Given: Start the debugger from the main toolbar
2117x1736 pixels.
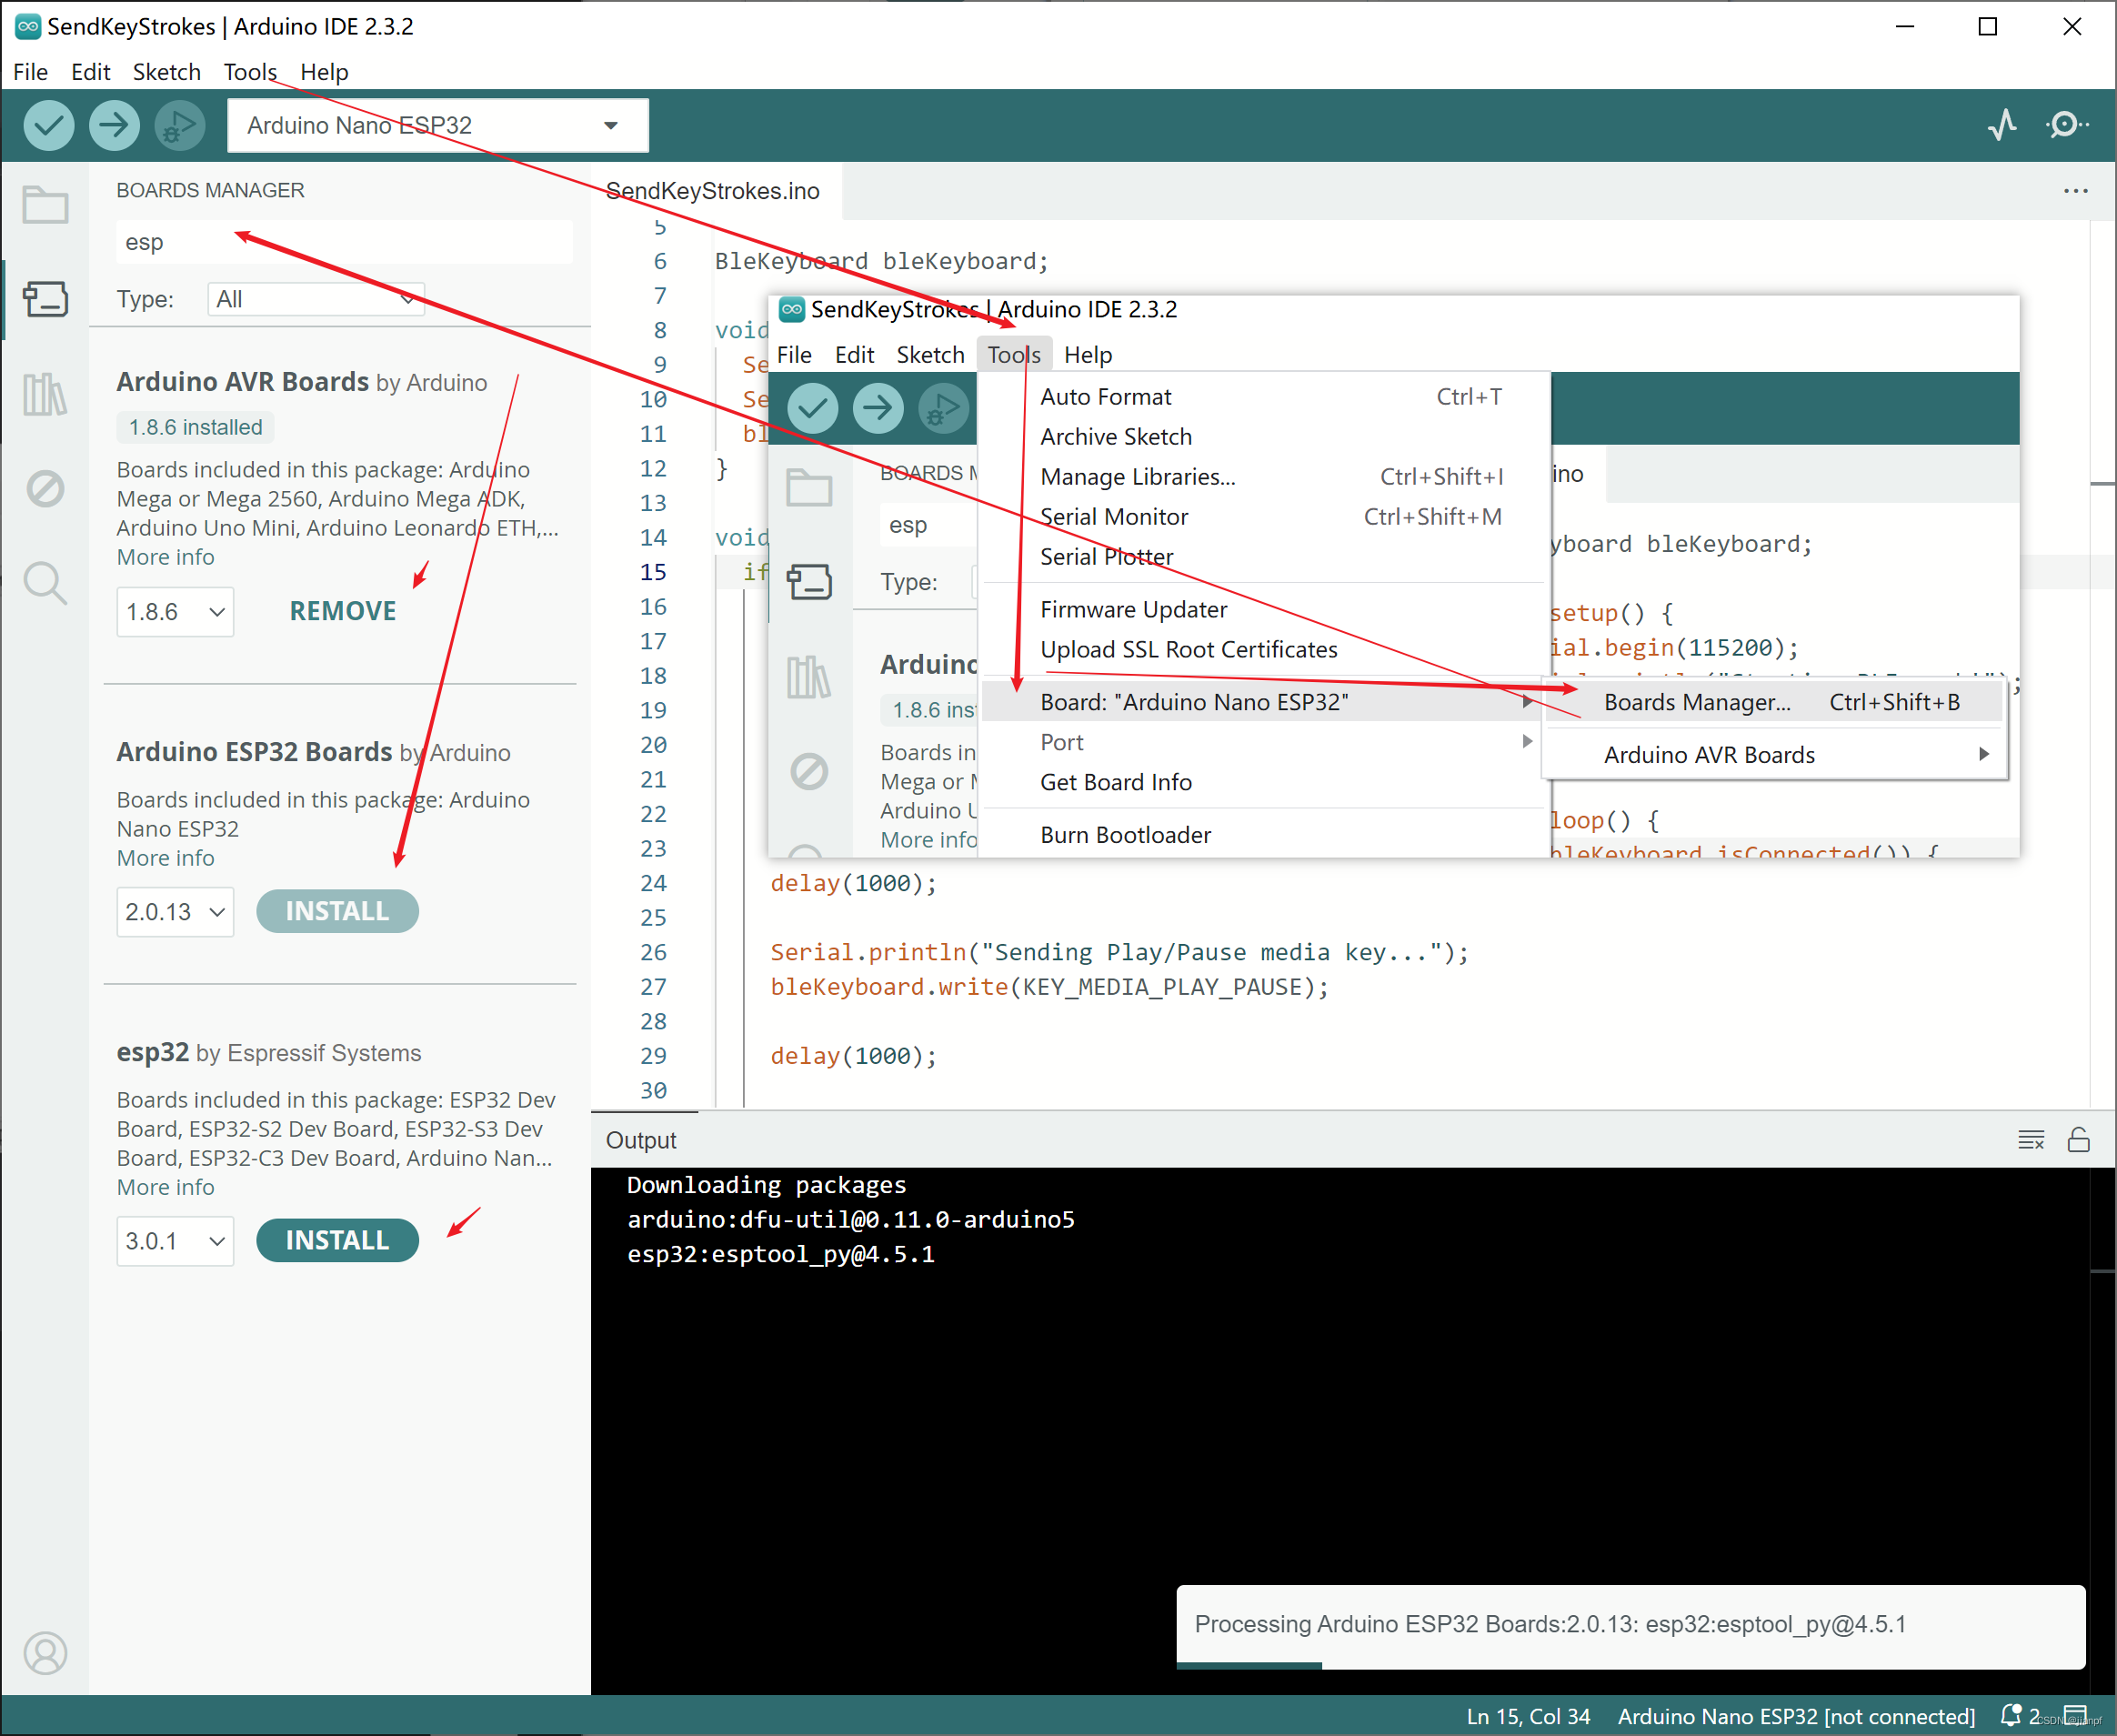Looking at the screenshot, I should click(180, 125).
